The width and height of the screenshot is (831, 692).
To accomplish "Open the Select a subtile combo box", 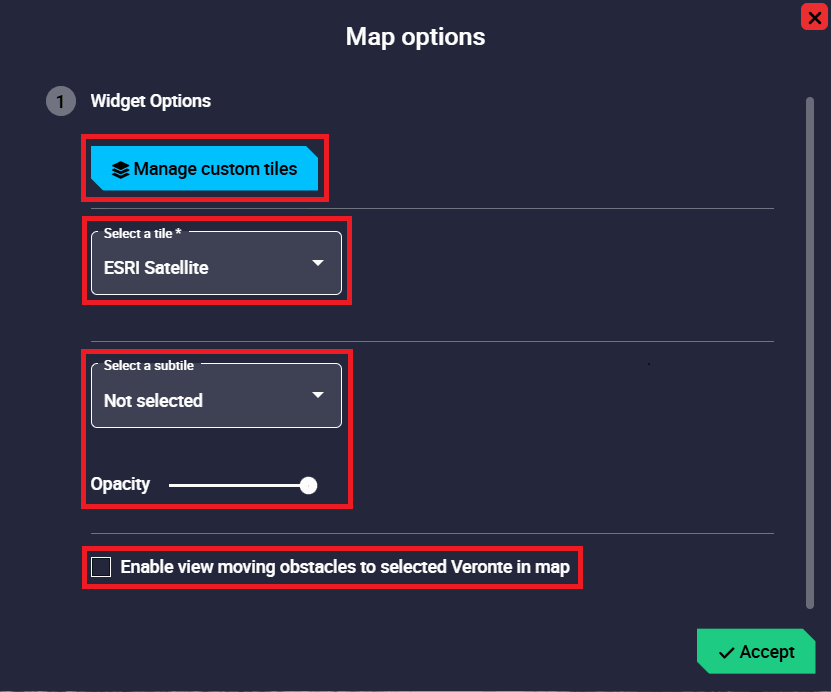I will click(x=216, y=396).
